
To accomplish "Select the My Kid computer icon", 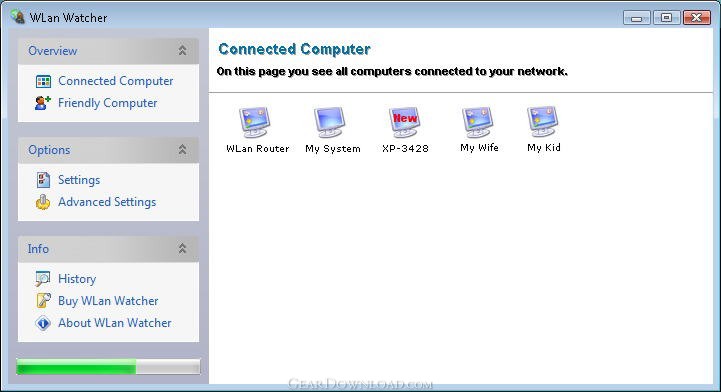I will coord(543,122).
